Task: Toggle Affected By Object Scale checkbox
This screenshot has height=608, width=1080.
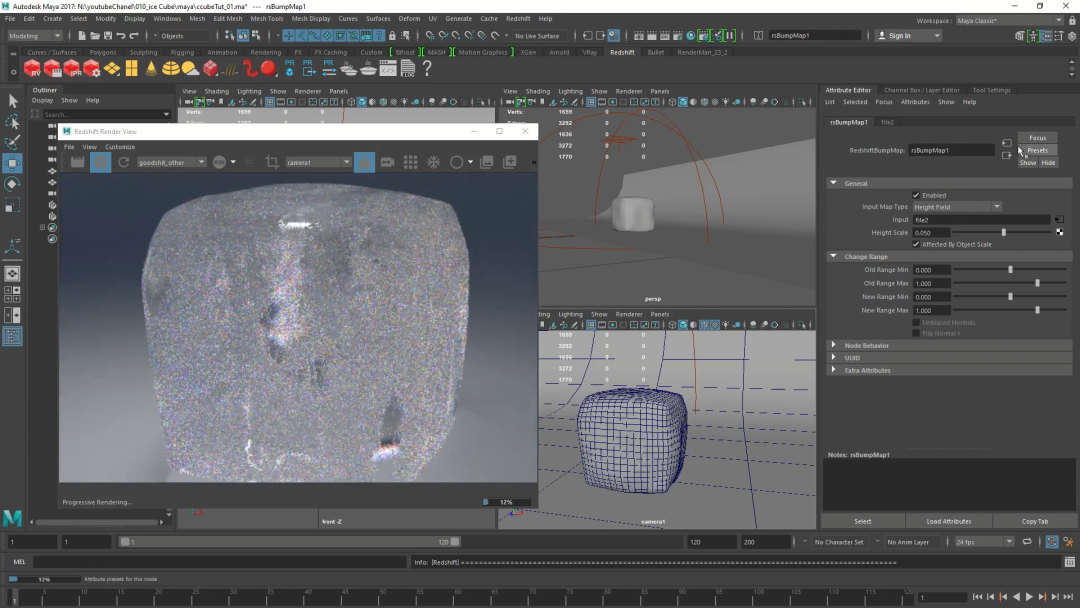Action: pyautogui.click(x=916, y=244)
